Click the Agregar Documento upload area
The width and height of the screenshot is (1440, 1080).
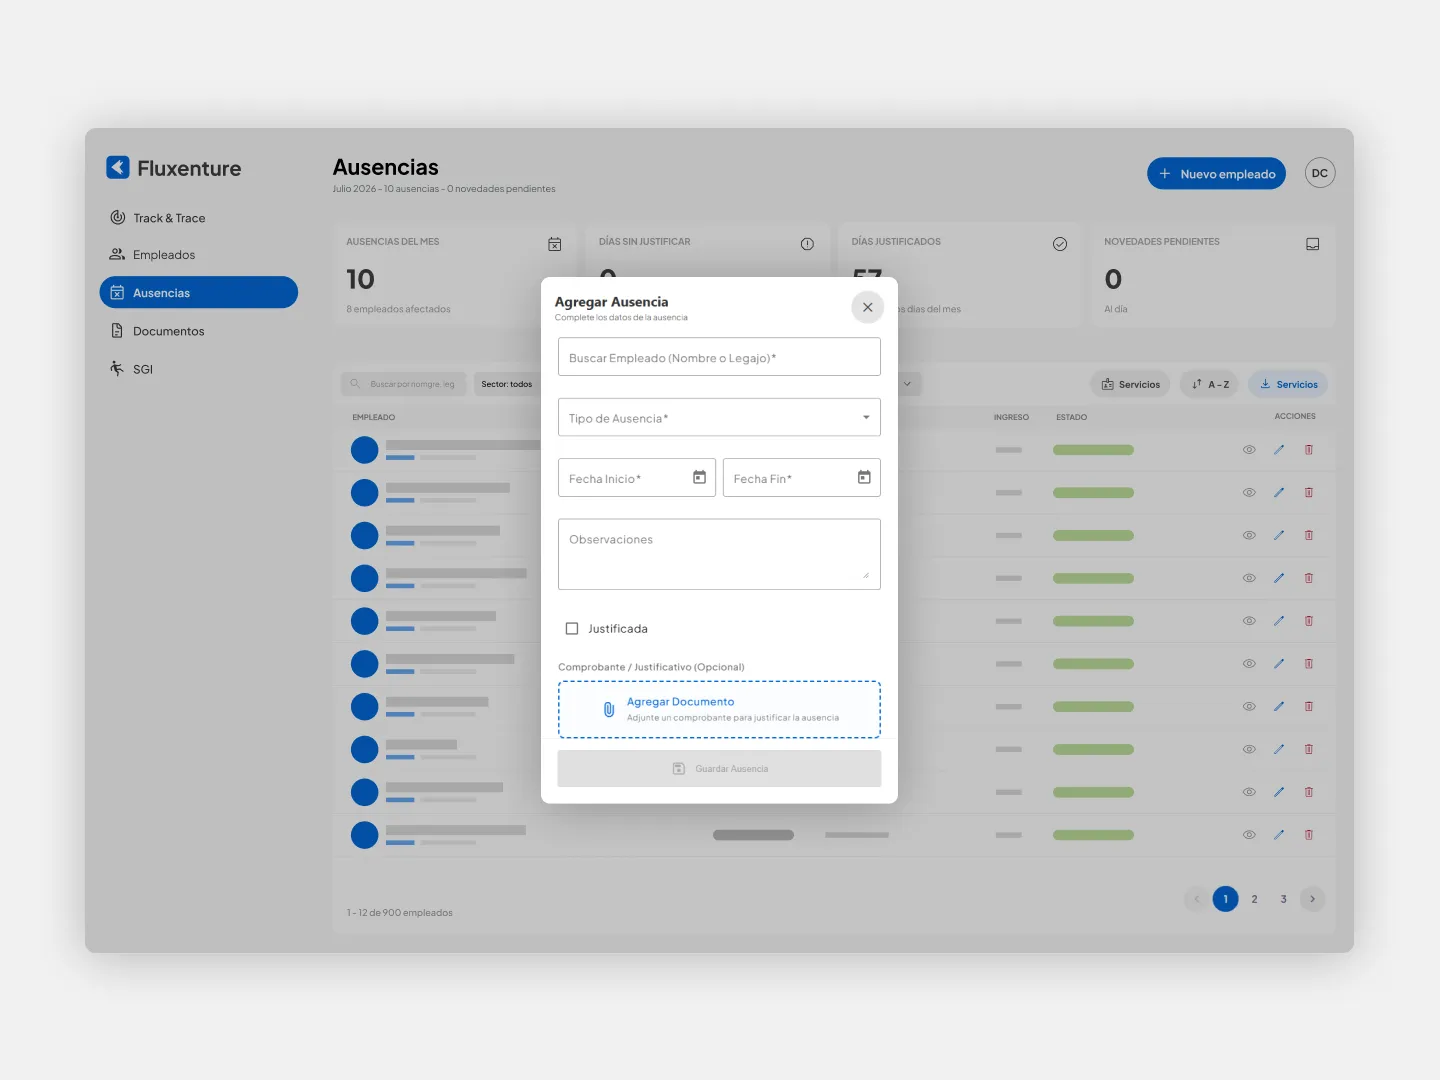(719, 710)
